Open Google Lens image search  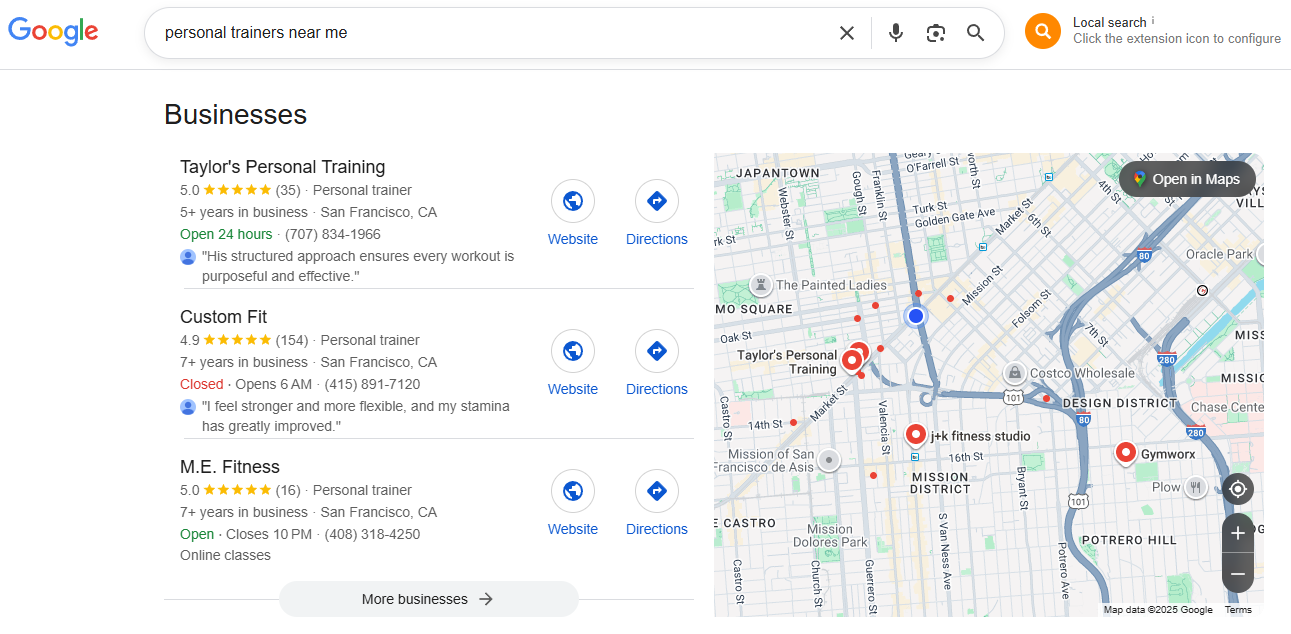coord(936,33)
